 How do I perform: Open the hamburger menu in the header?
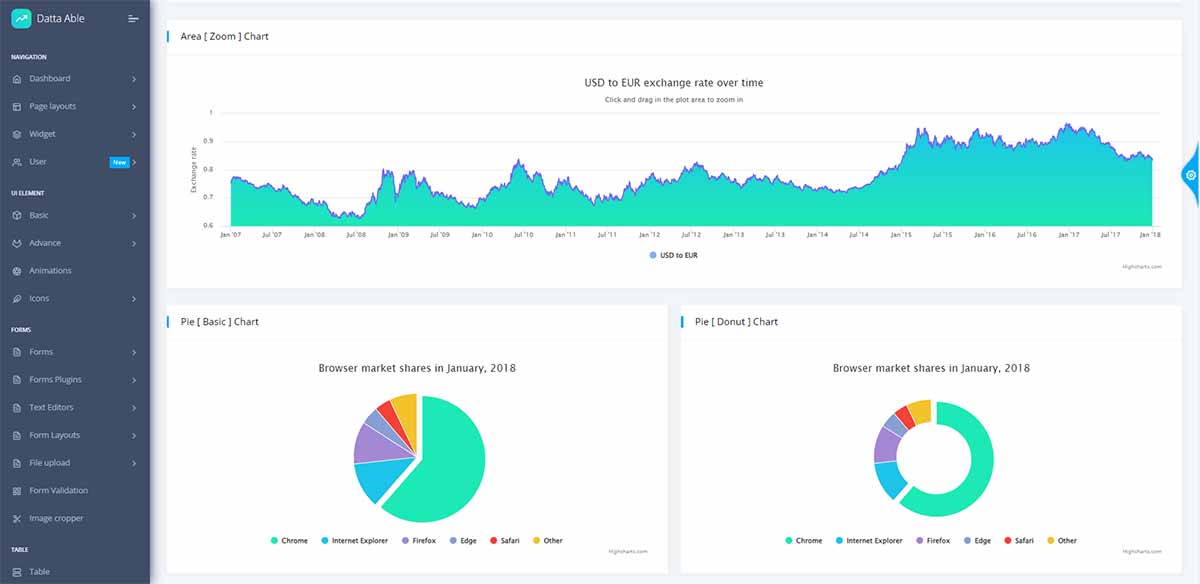coord(133,18)
